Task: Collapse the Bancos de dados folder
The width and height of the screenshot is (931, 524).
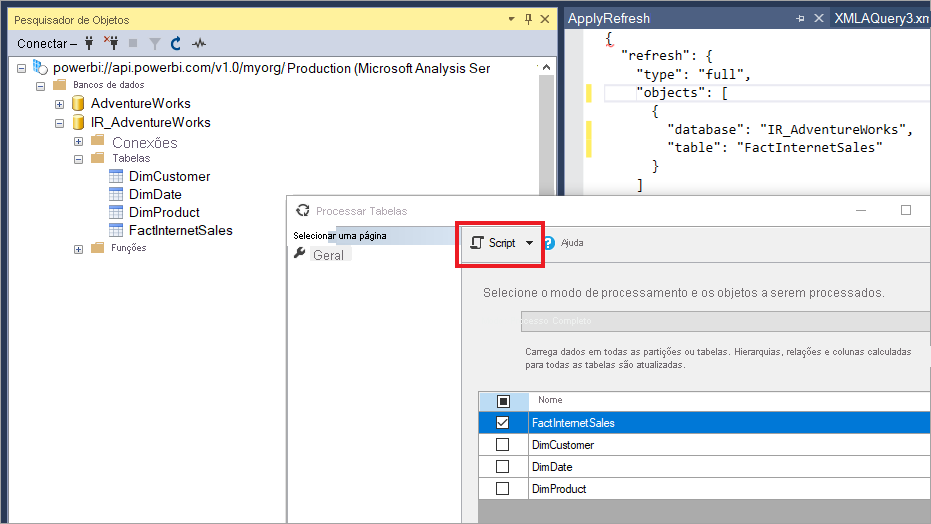Action: pos(40,86)
